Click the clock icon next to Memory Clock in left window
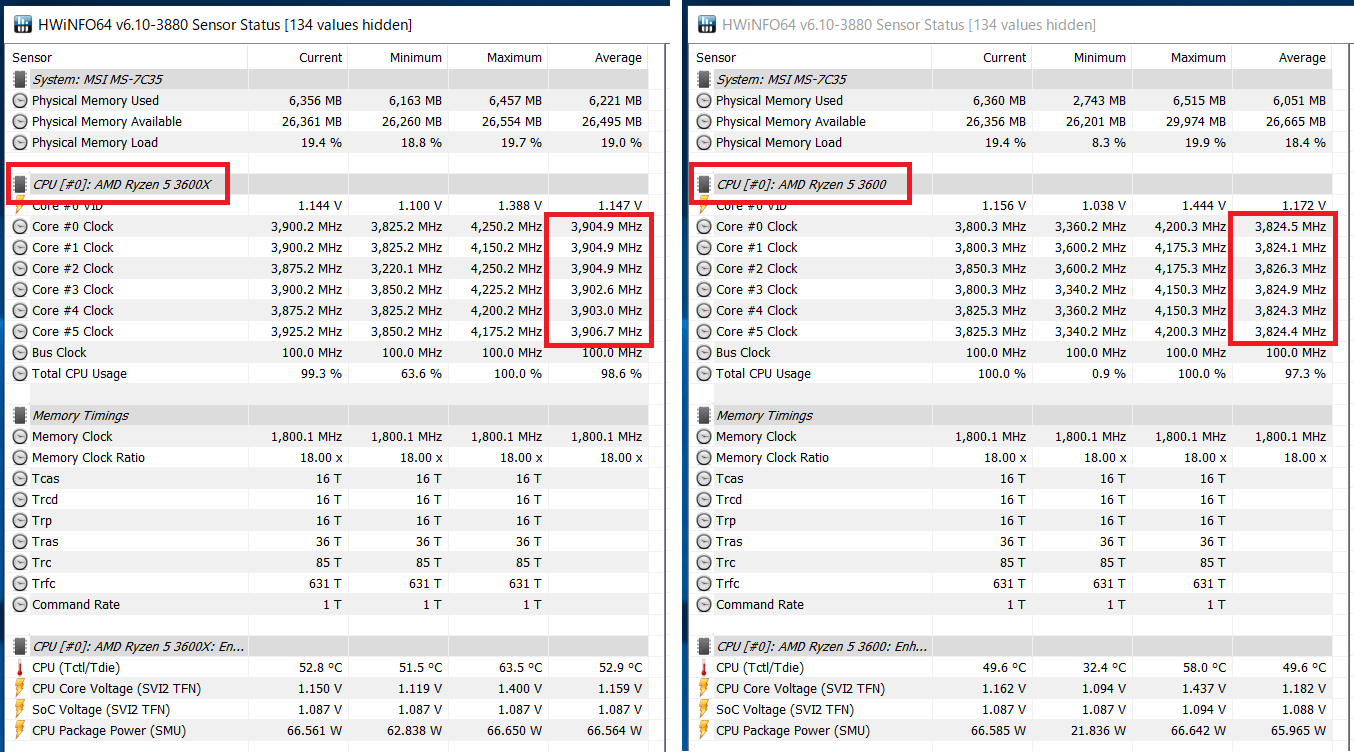 20,436
